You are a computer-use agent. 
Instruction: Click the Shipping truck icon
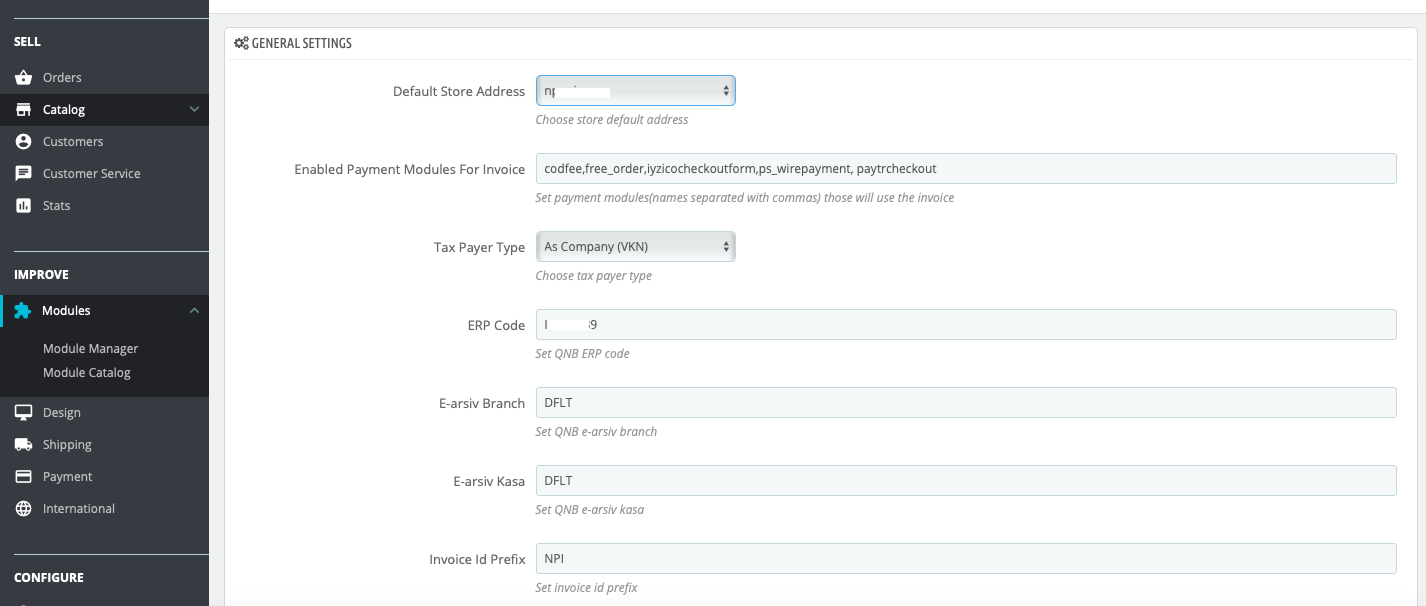click(23, 445)
